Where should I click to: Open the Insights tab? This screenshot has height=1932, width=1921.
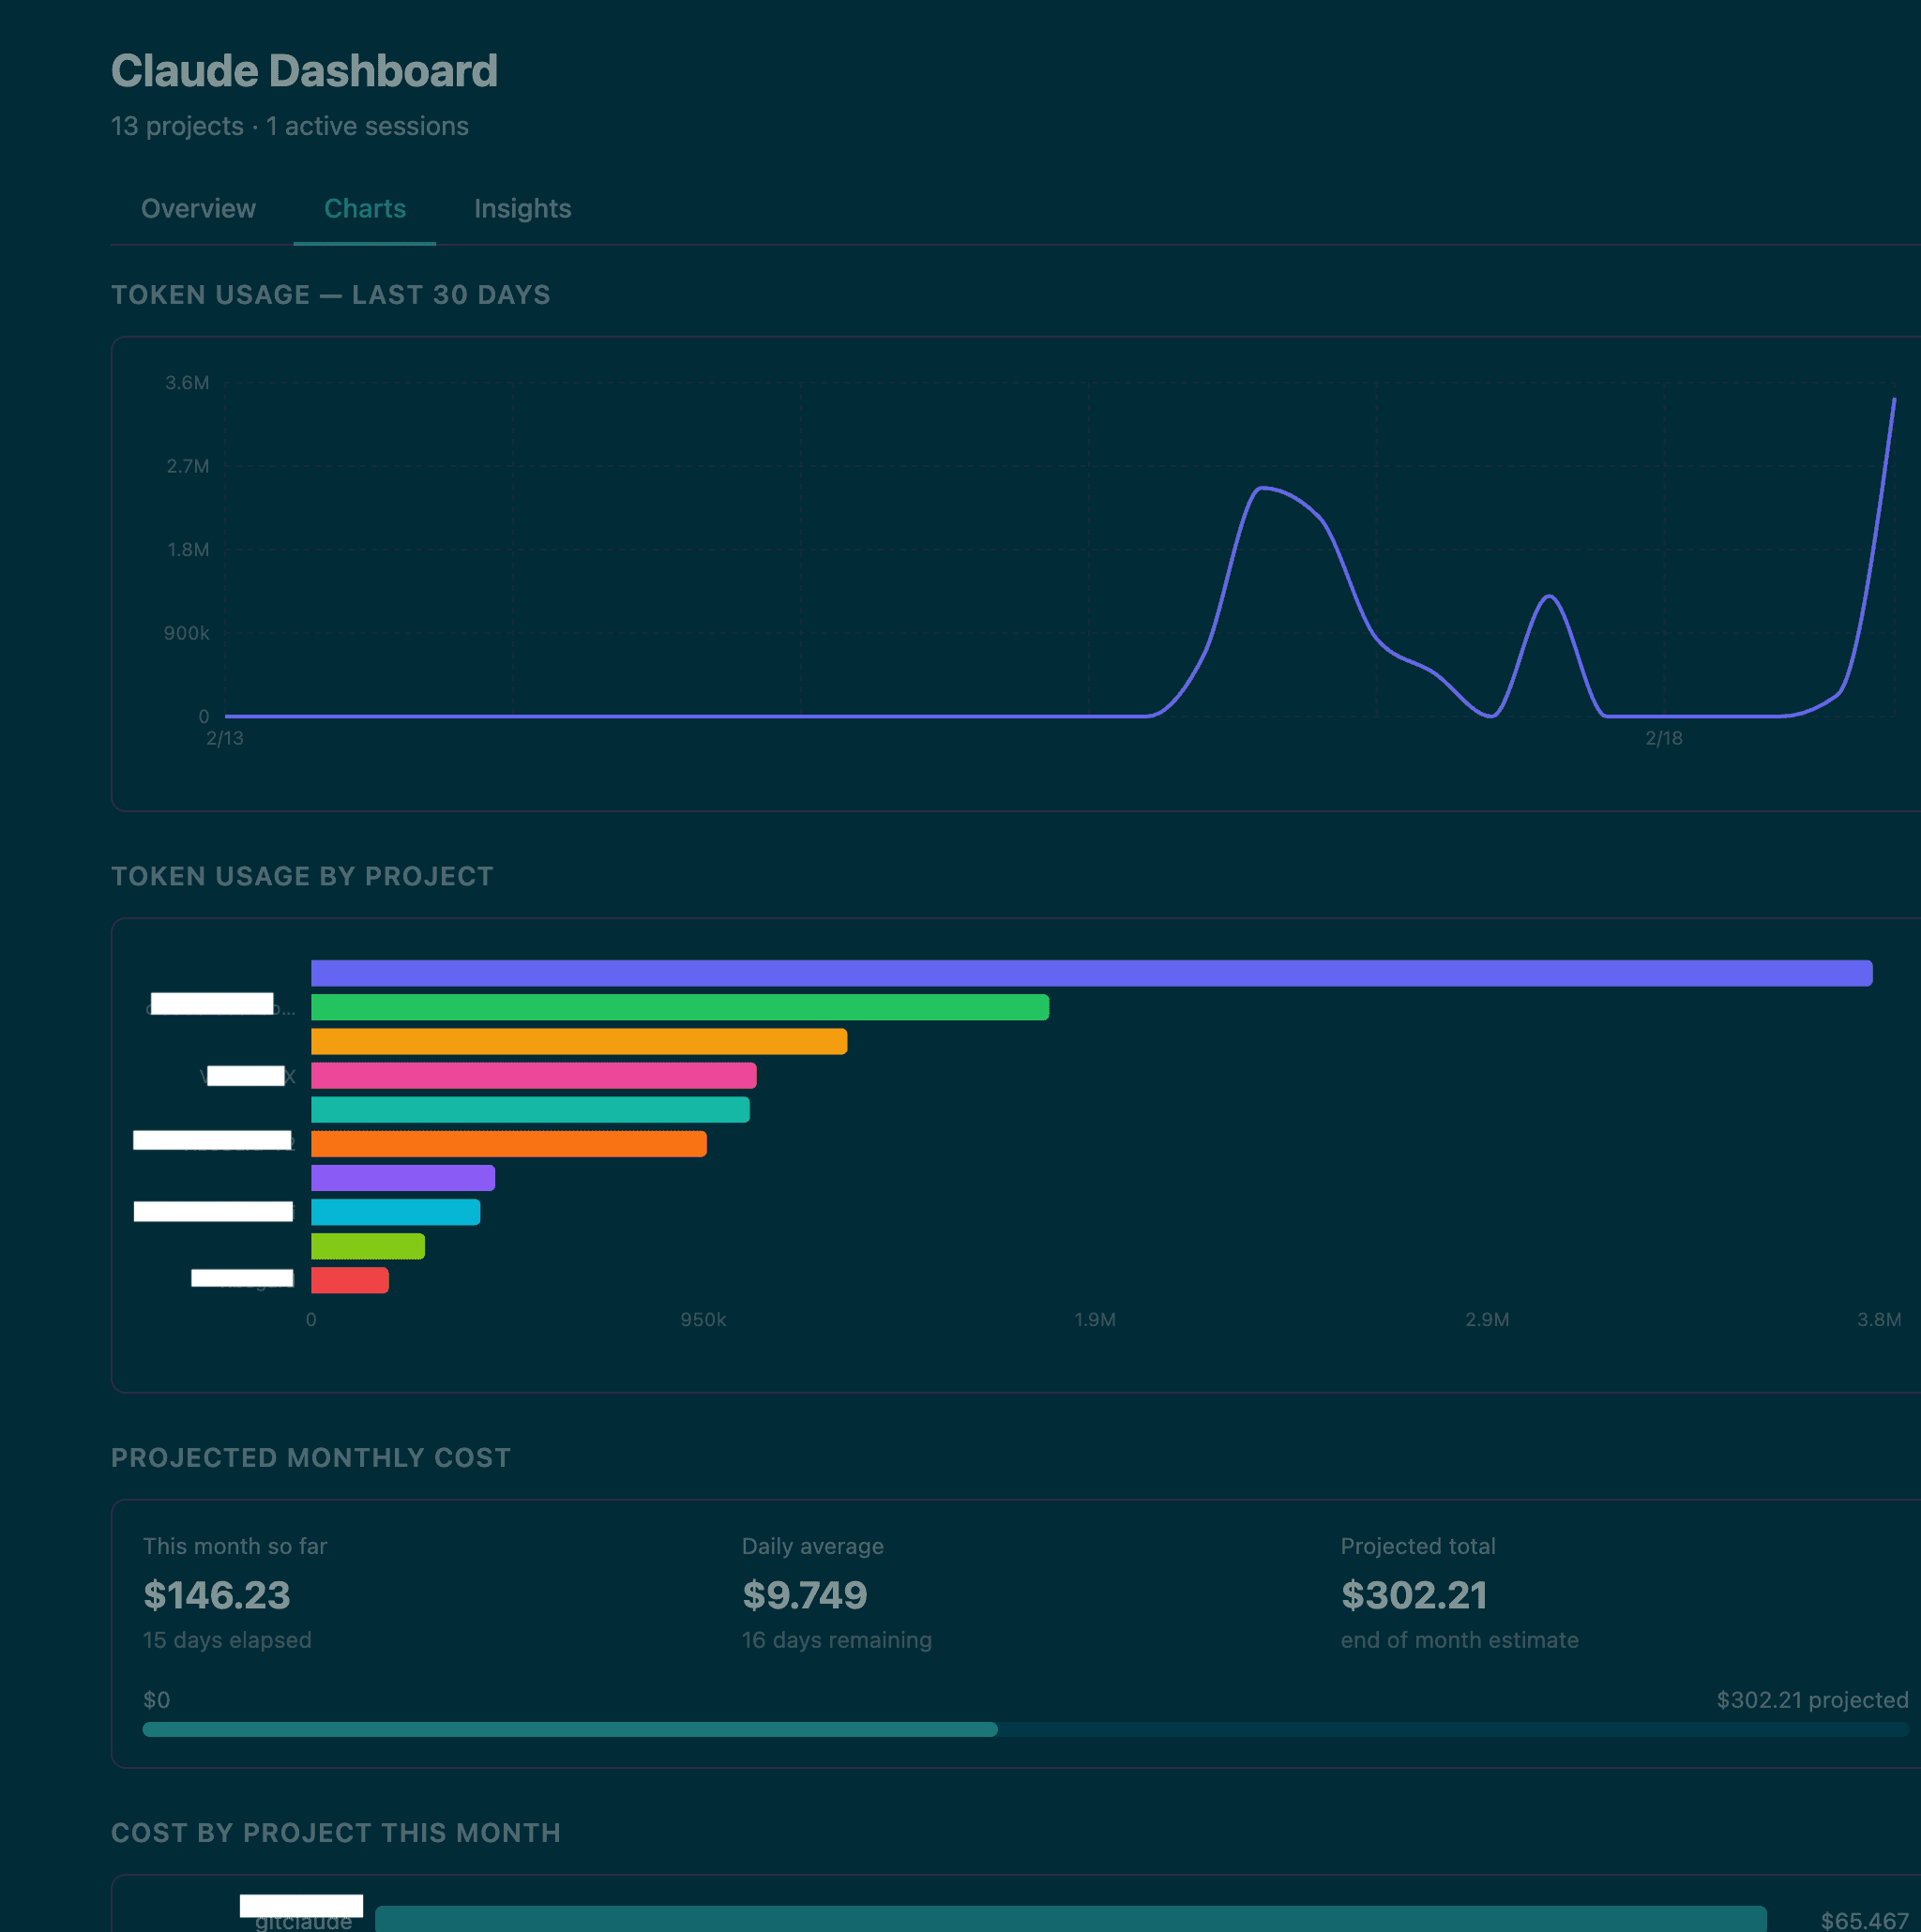(x=522, y=209)
